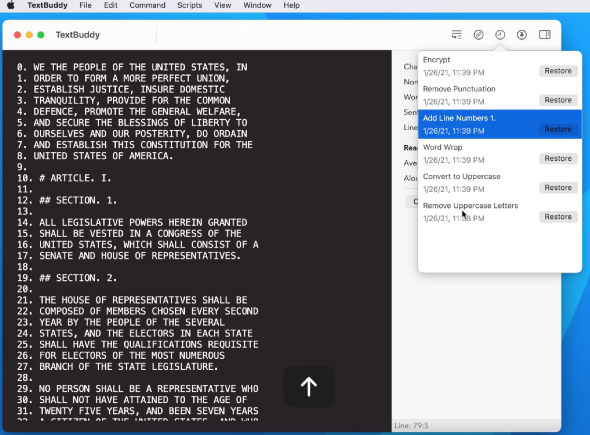Restore the Convert to Uppercase entry
Screen dimensions: 590x435
[x=558, y=187]
